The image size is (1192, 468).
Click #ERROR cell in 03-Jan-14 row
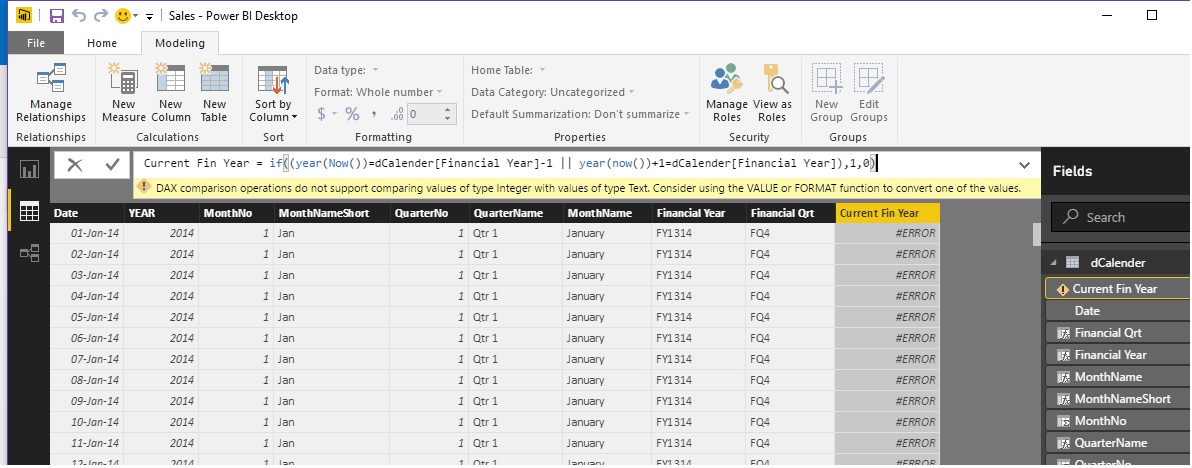887,275
